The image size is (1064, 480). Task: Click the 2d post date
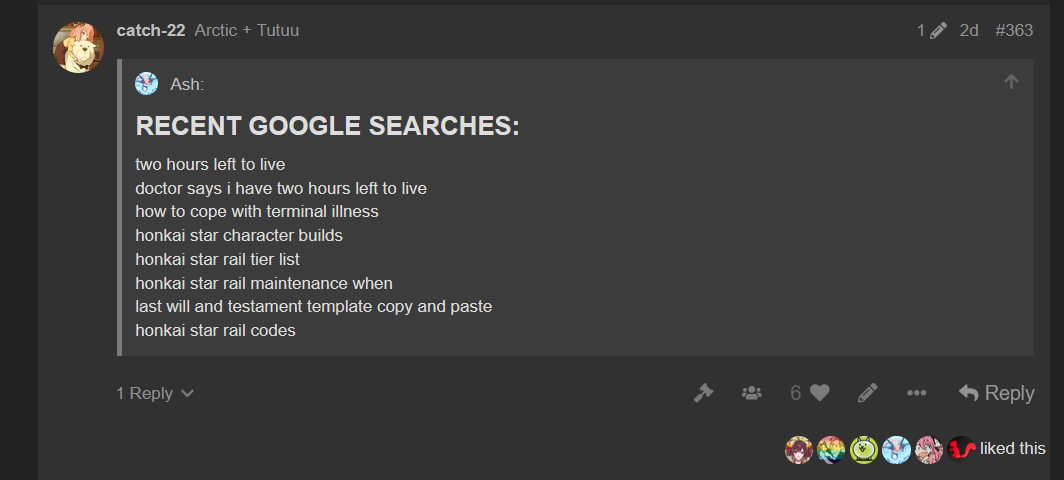[969, 31]
